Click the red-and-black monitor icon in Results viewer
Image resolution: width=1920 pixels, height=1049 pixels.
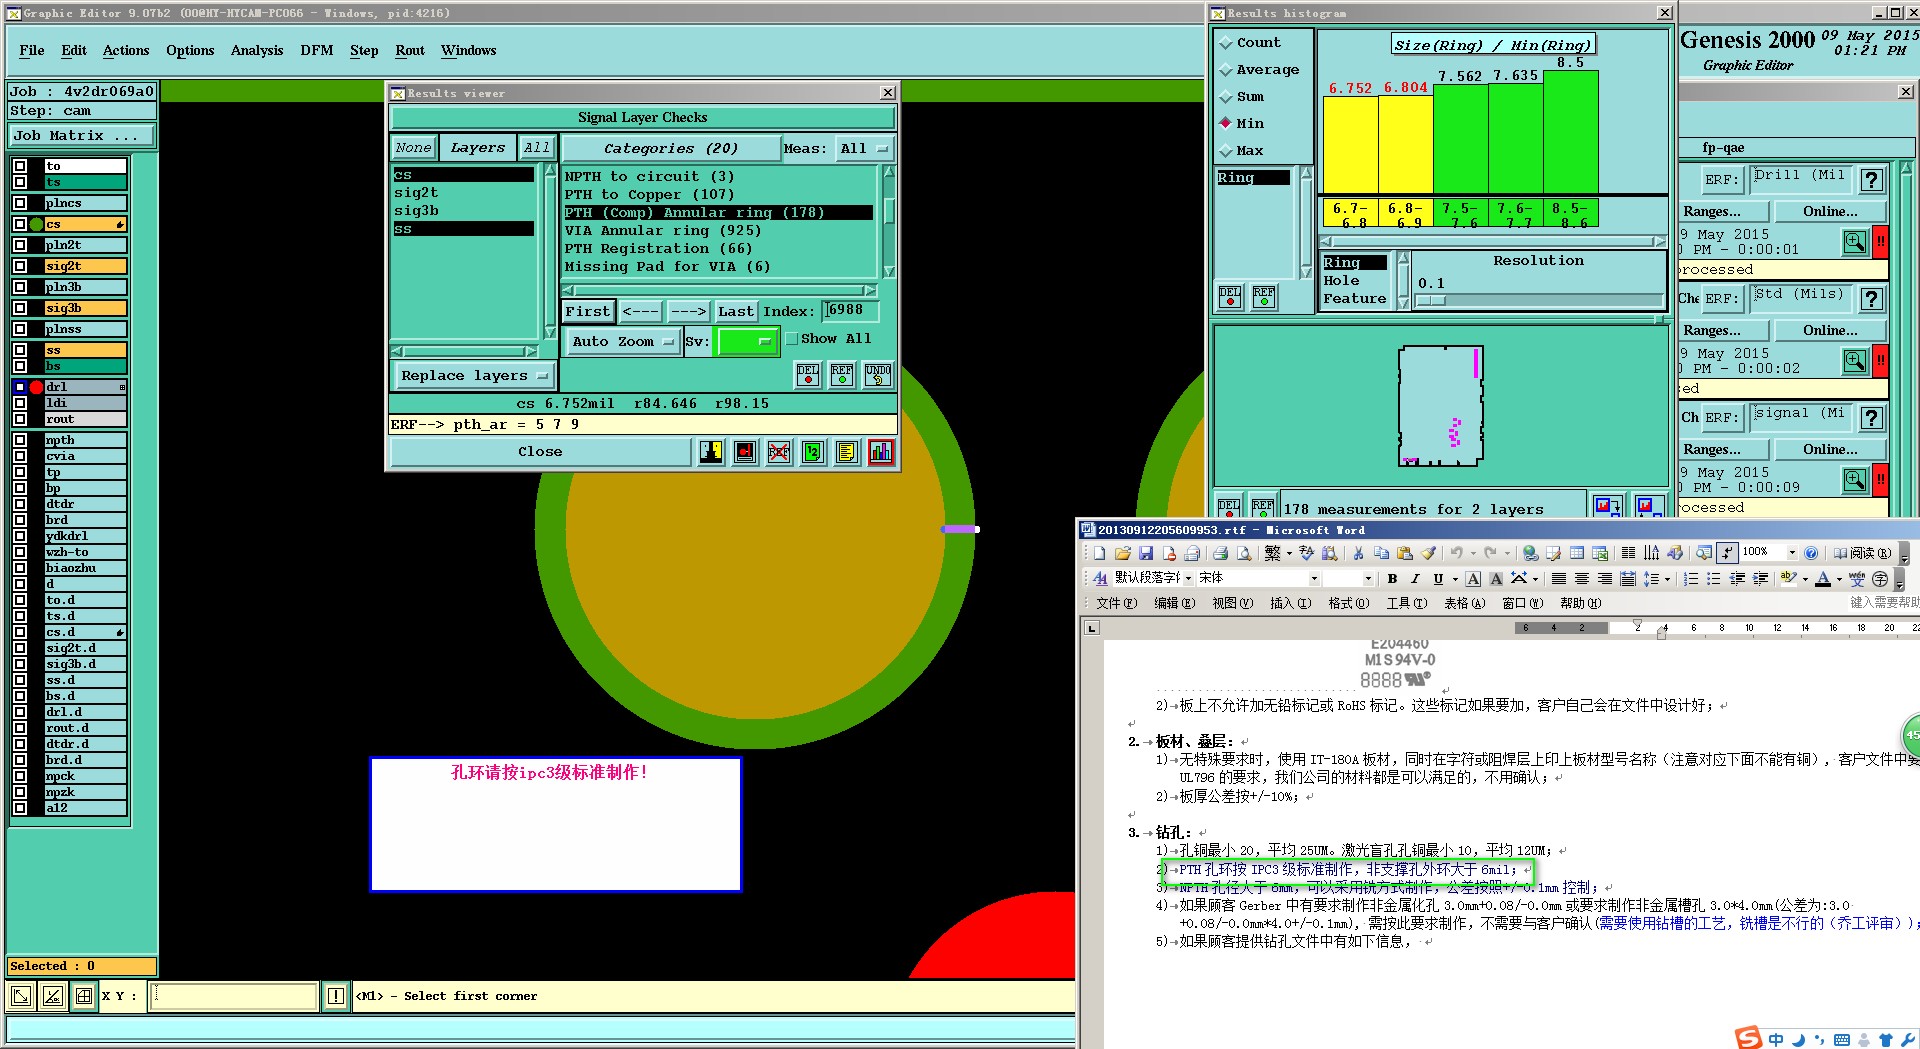[745, 452]
